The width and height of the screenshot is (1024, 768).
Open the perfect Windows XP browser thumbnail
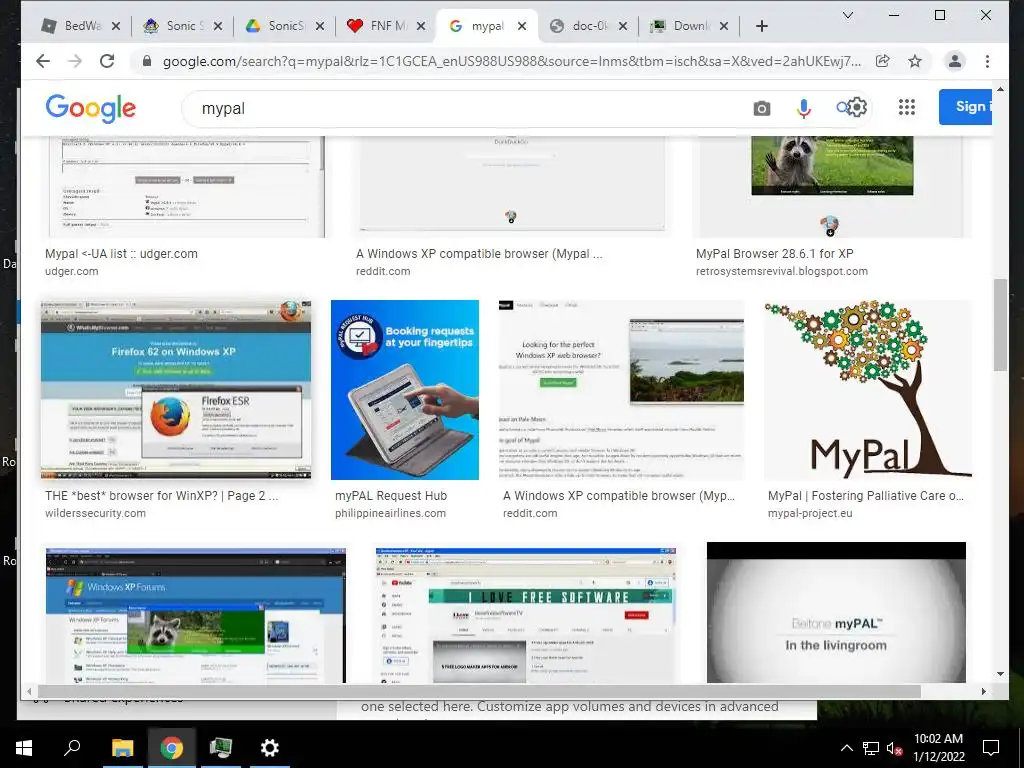pos(621,390)
